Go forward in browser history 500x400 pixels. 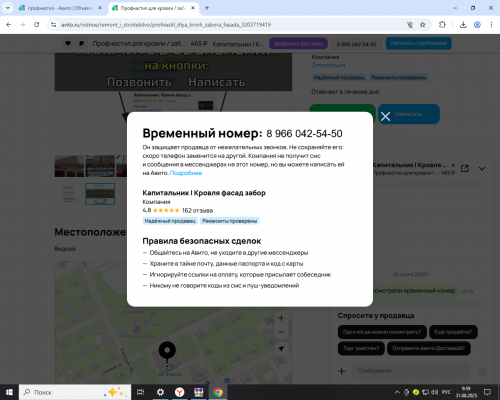pos(22,25)
